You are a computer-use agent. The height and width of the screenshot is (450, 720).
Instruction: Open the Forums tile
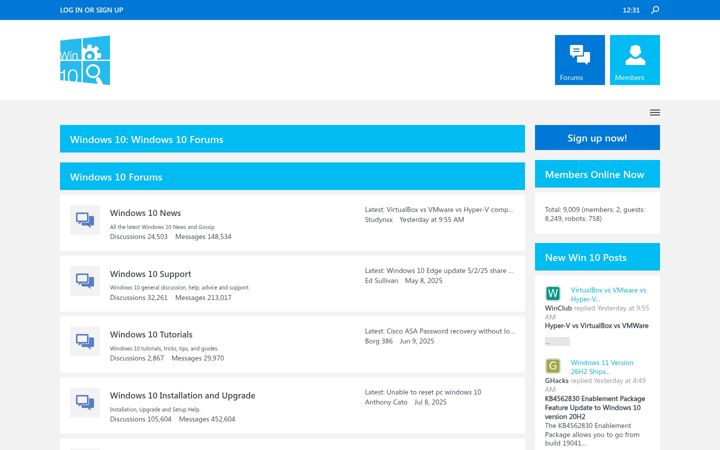[x=579, y=60]
